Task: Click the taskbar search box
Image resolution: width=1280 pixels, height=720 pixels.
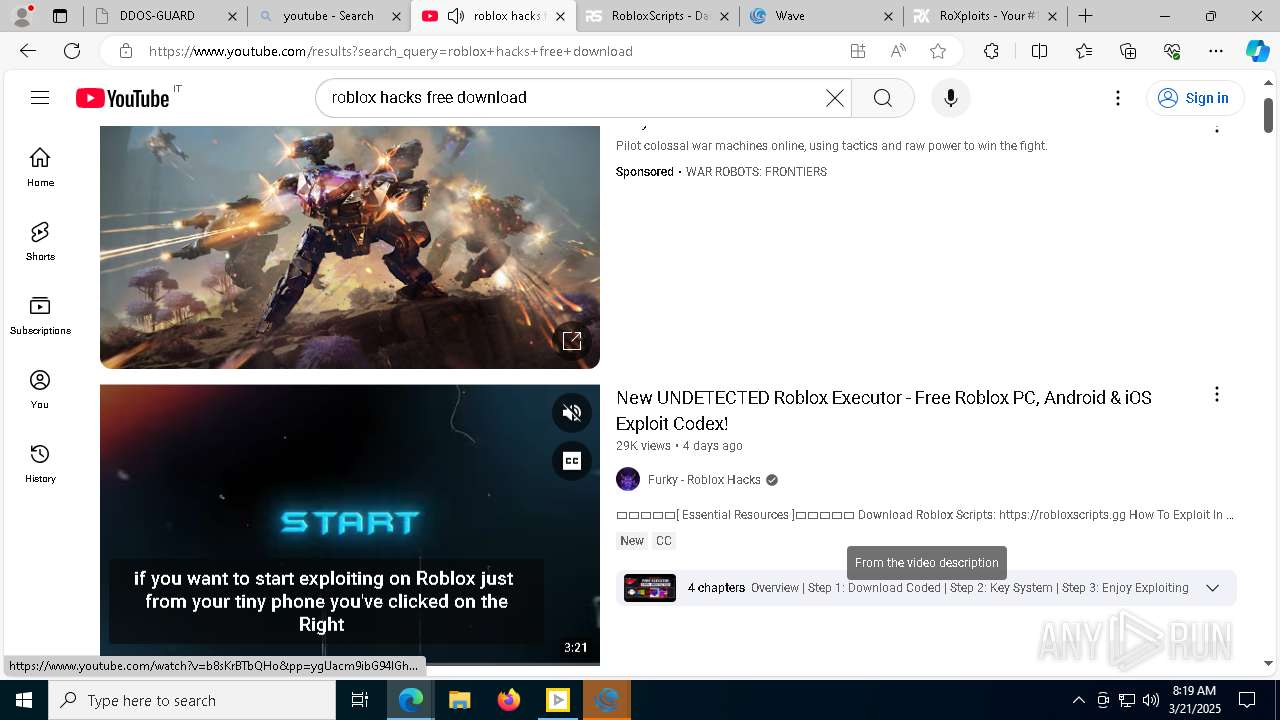Action: click(x=192, y=700)
